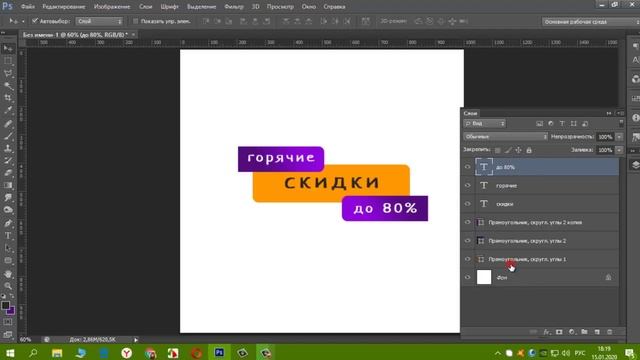Filter layers by type layers icon
The height and width of the screenshot is (360, 640).
(x=562, y=123)
